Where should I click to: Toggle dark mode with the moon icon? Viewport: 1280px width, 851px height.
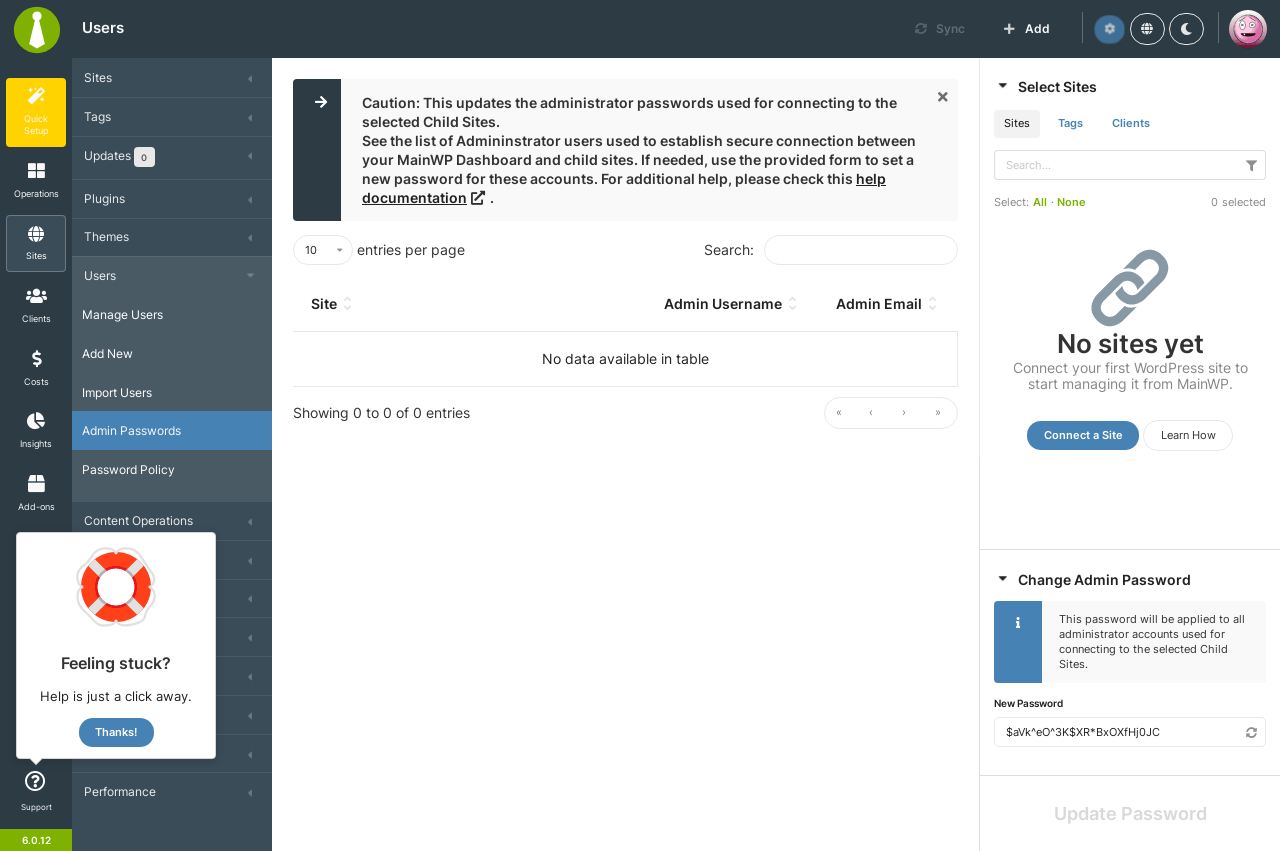tap(1186, 29)
